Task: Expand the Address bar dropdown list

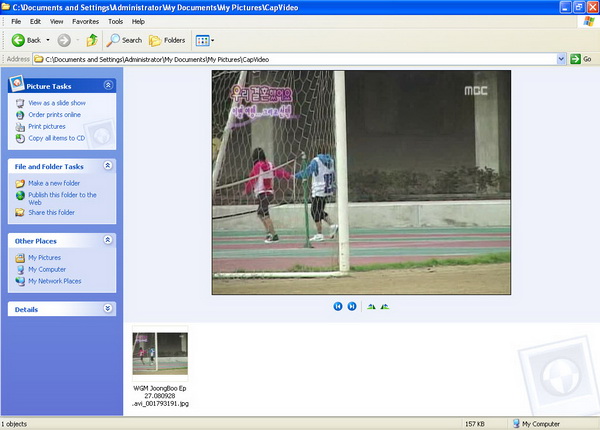Action: pyautogui.click(x=561, y=59)
